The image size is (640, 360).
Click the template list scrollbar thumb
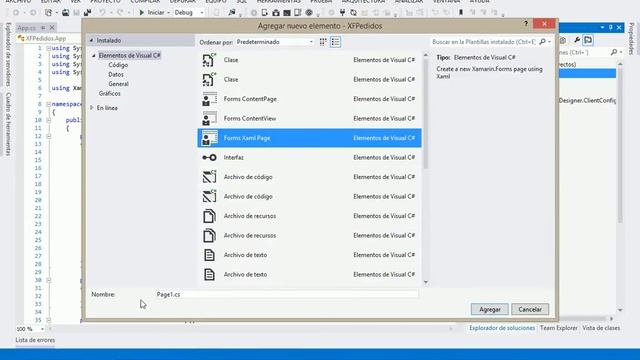(426, 113)
